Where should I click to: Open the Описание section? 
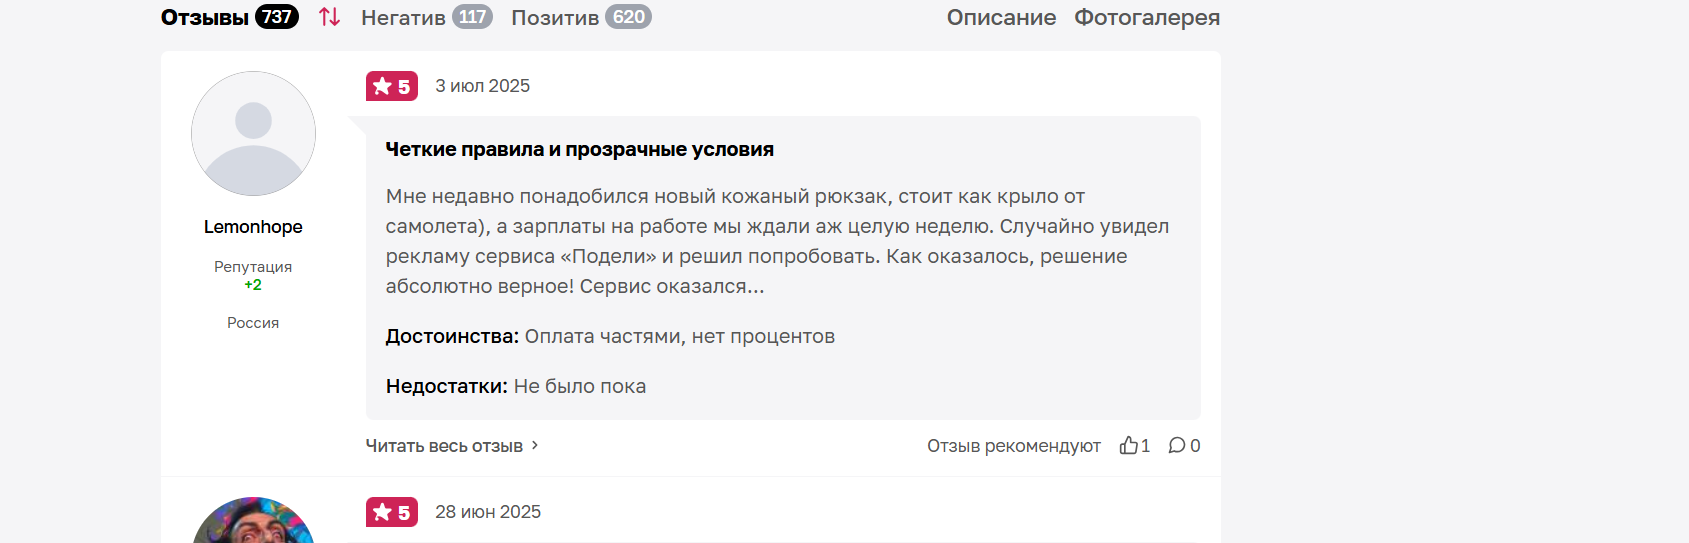click(x=1001, y=17)
